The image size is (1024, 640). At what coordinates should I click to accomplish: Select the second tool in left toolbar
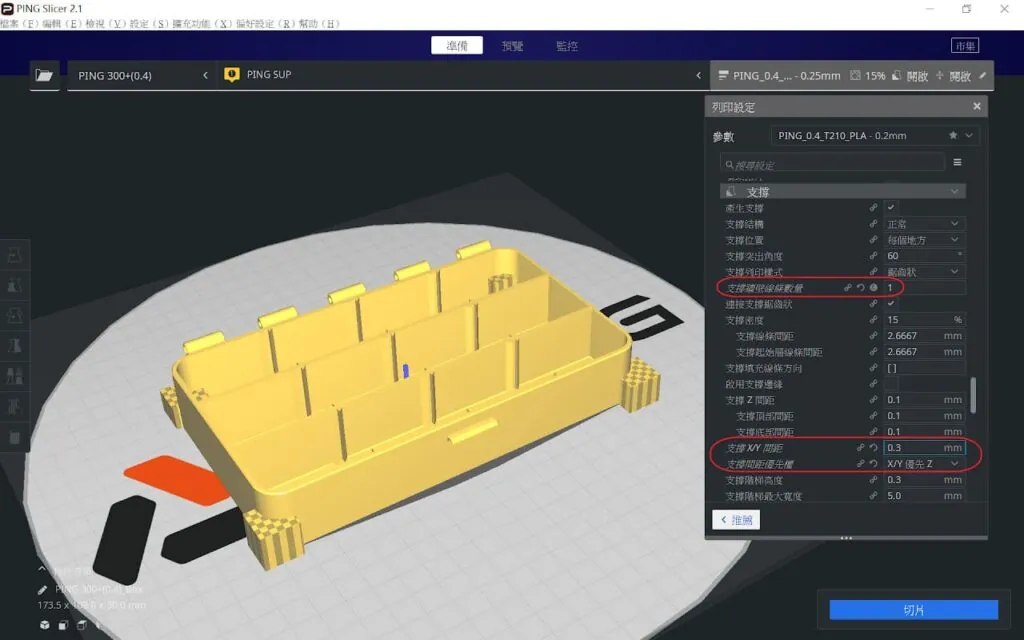tap(14, 285)
